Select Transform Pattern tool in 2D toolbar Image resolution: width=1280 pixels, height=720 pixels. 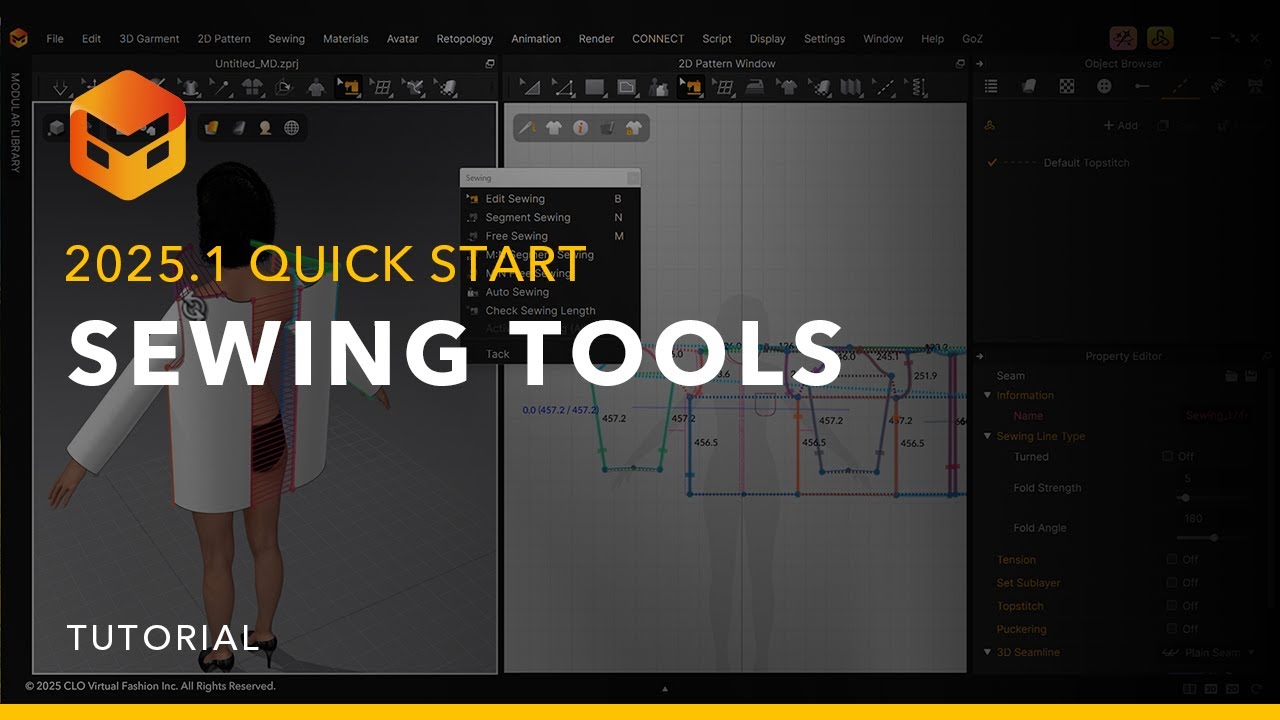coord(531,87)
